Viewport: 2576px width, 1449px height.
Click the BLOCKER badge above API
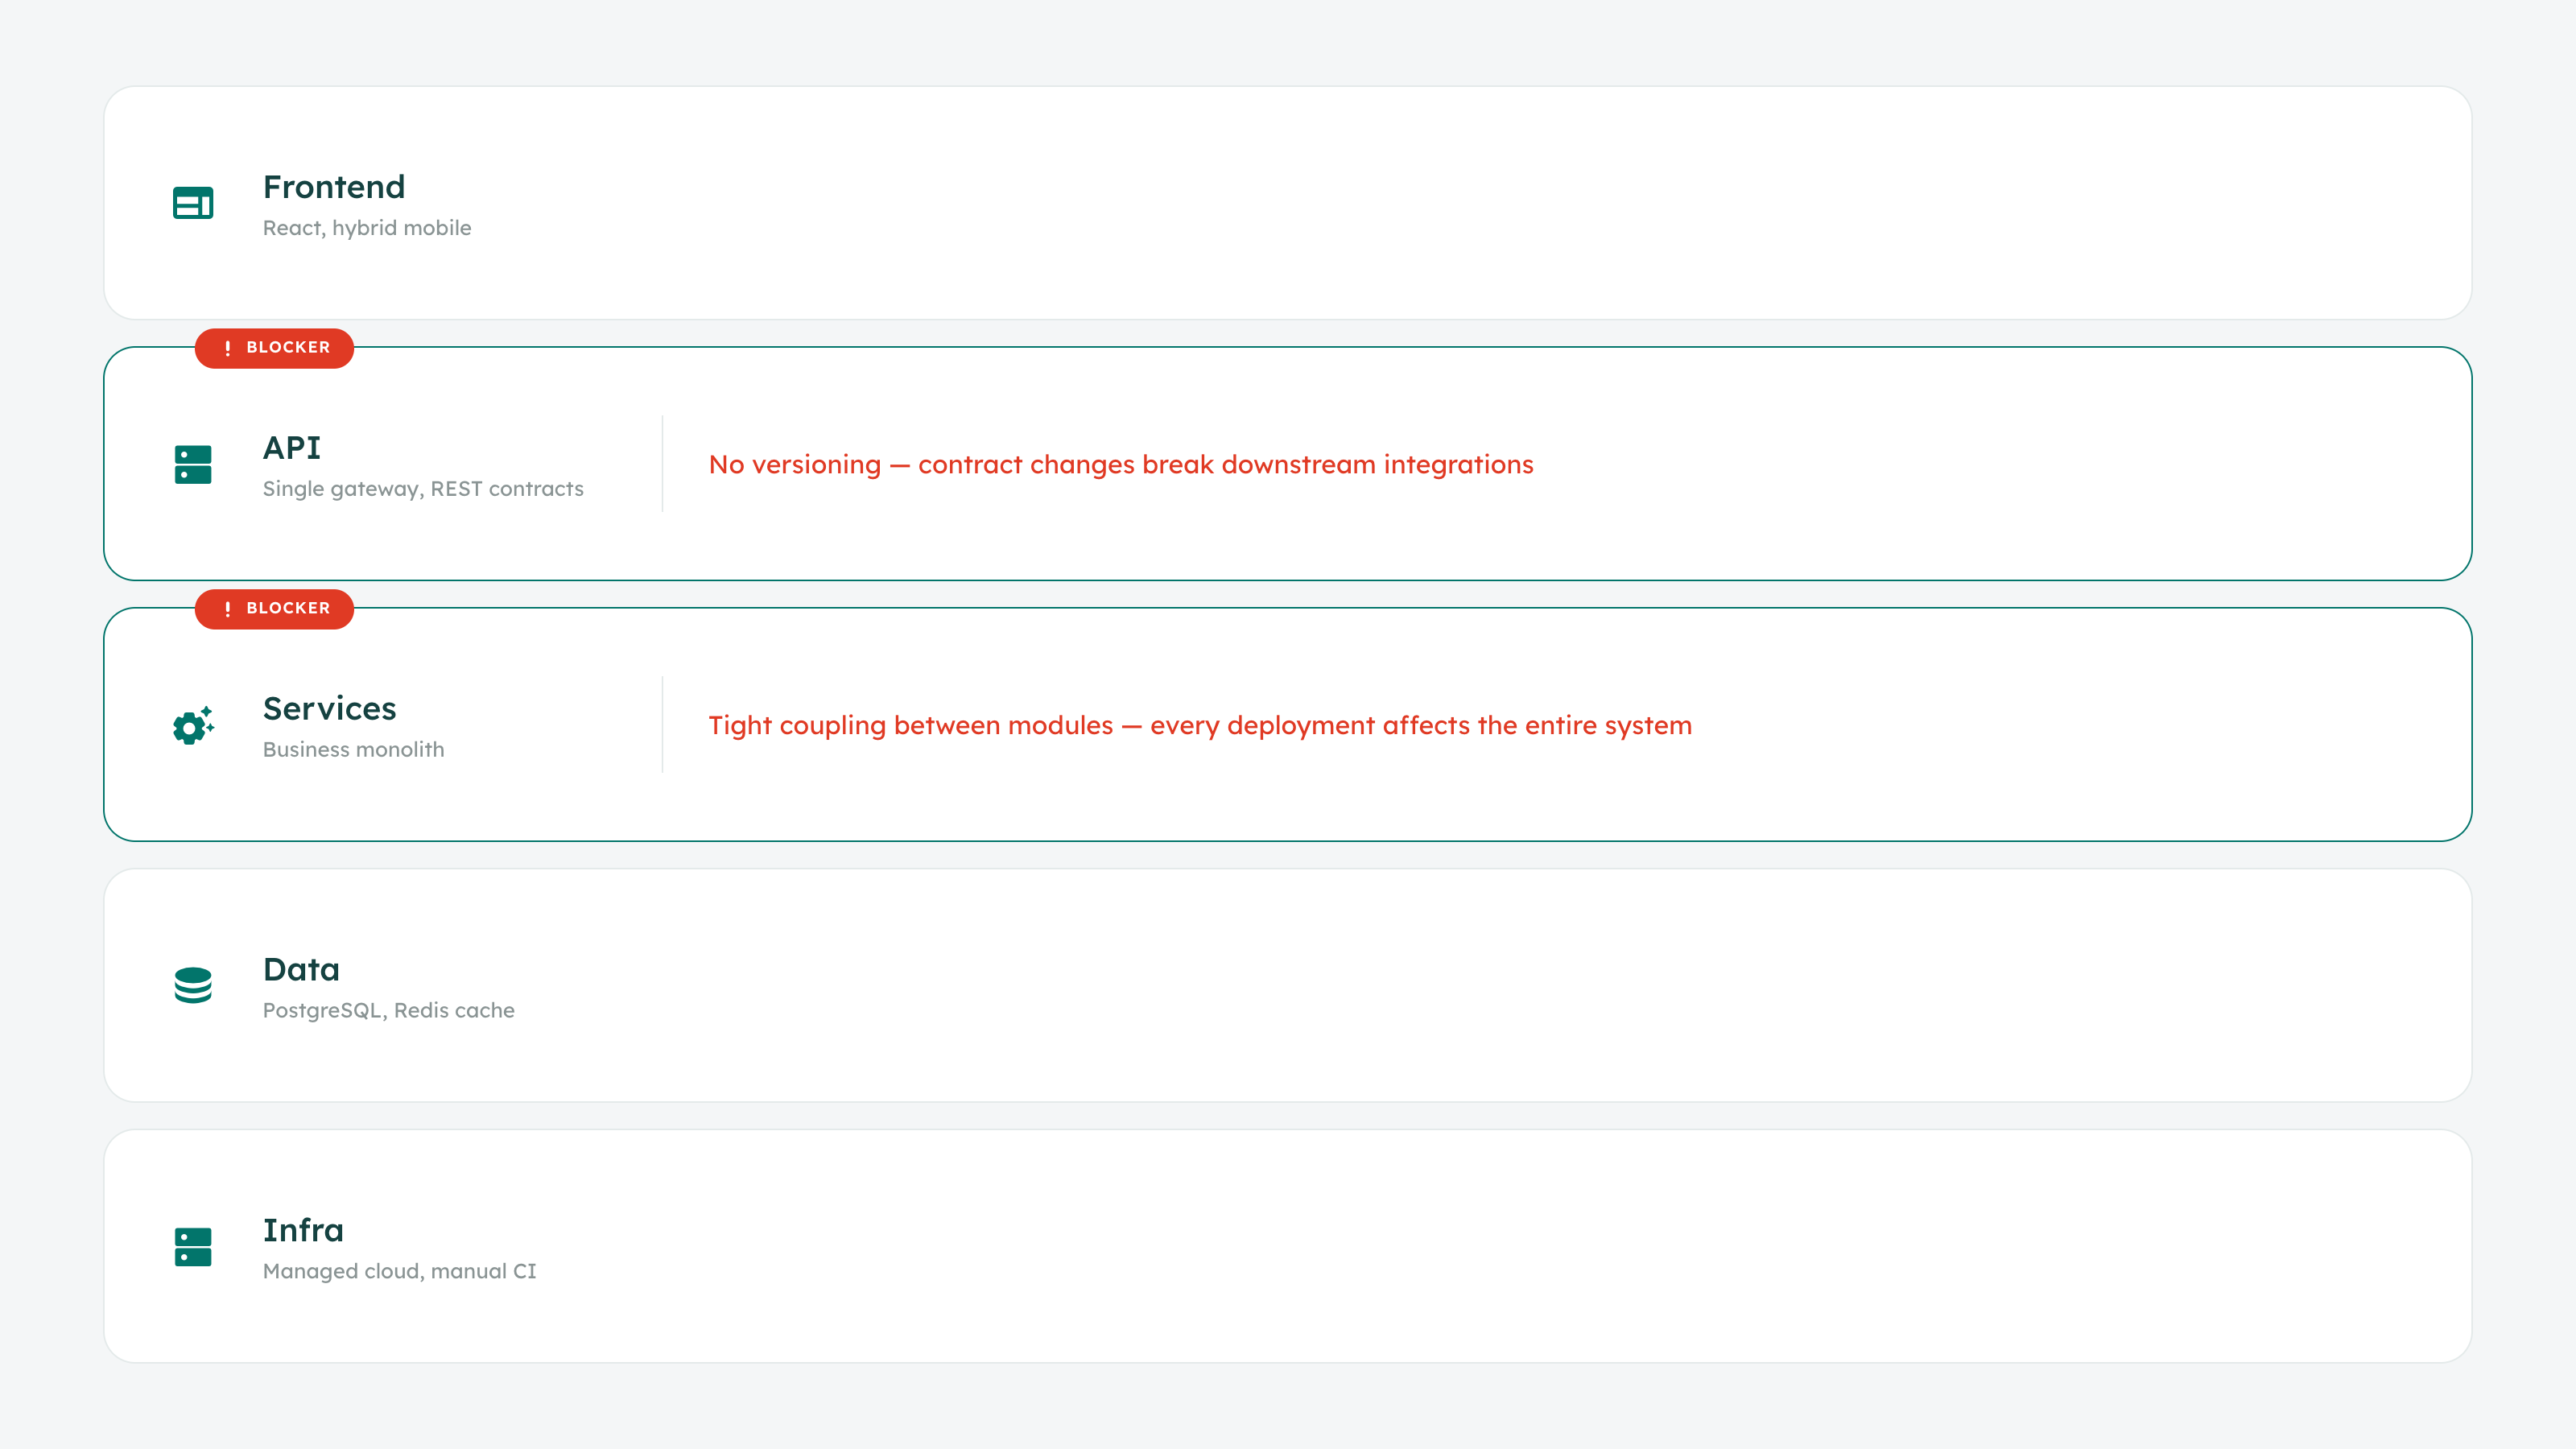274,348
